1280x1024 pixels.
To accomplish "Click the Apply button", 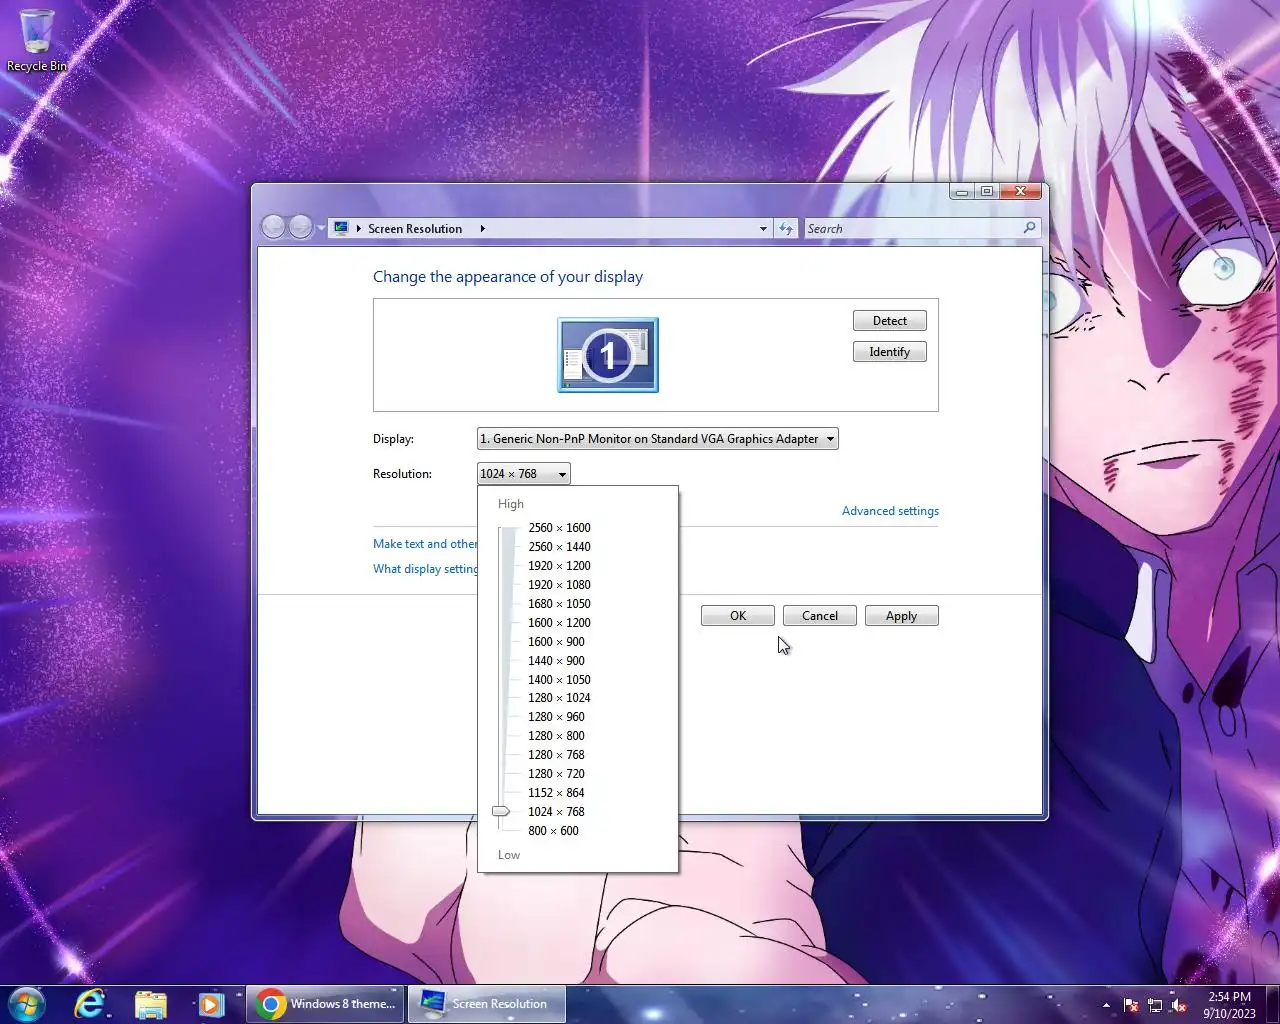I will (x=902, y=616).
